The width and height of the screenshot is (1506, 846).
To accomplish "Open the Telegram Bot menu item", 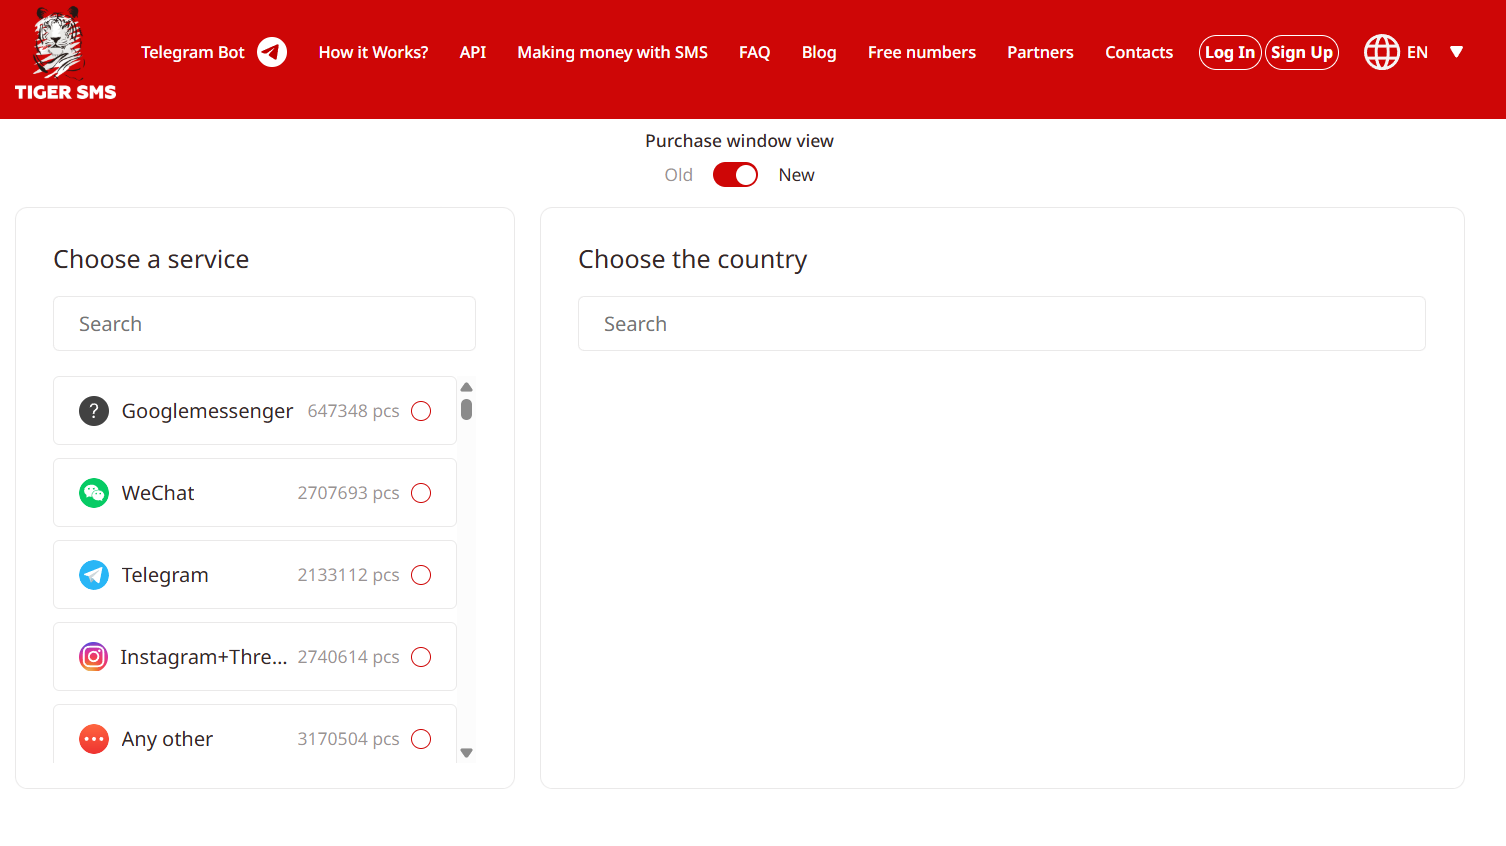I will [x=193, y=52].
